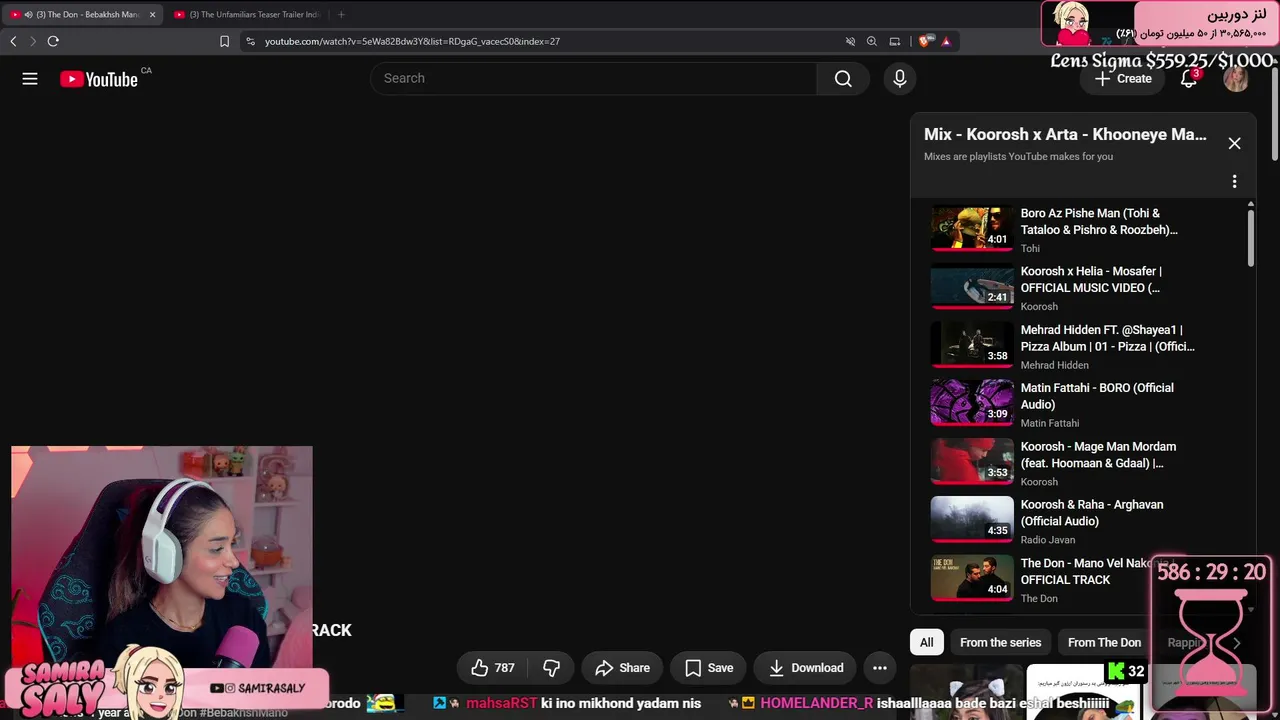This screenshot has width=1280, height=720.
Task: Click the Brave Rewards triangle icon
Action: [x=946, y=41]
